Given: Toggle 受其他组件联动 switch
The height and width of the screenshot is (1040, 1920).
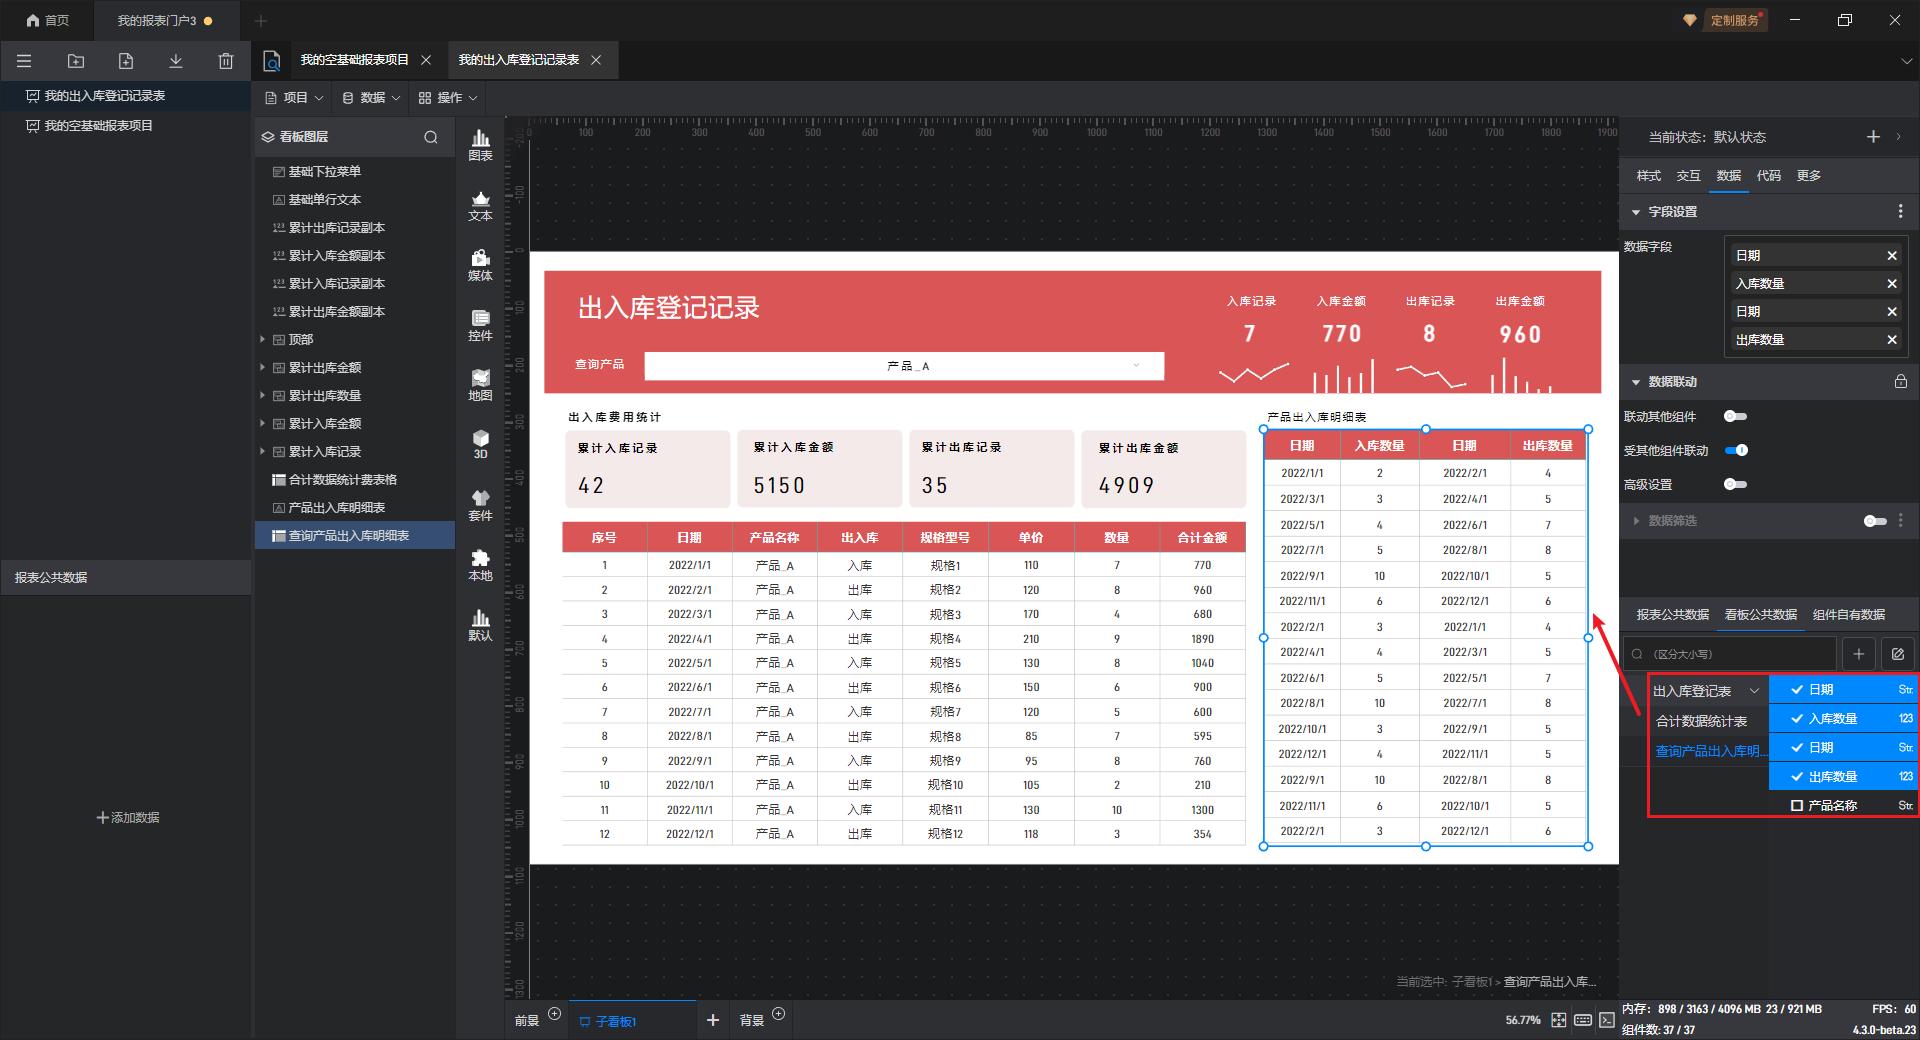Looking at the screenshot, I should click(1736, 450).
